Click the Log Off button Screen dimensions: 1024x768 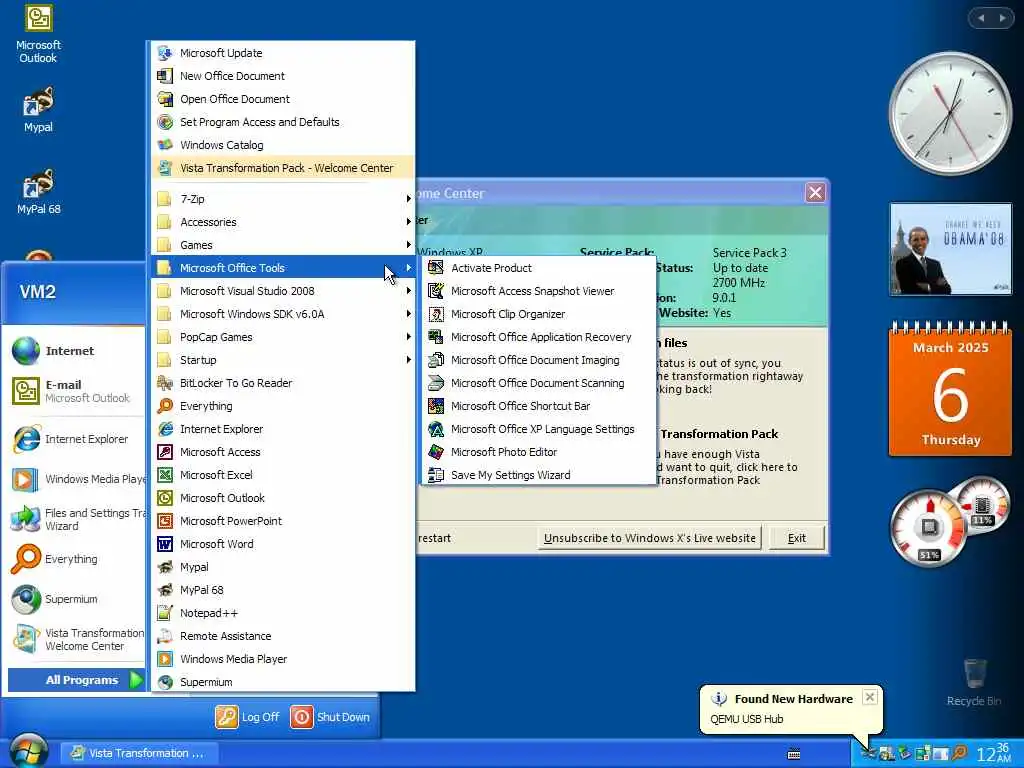point(248,717)
